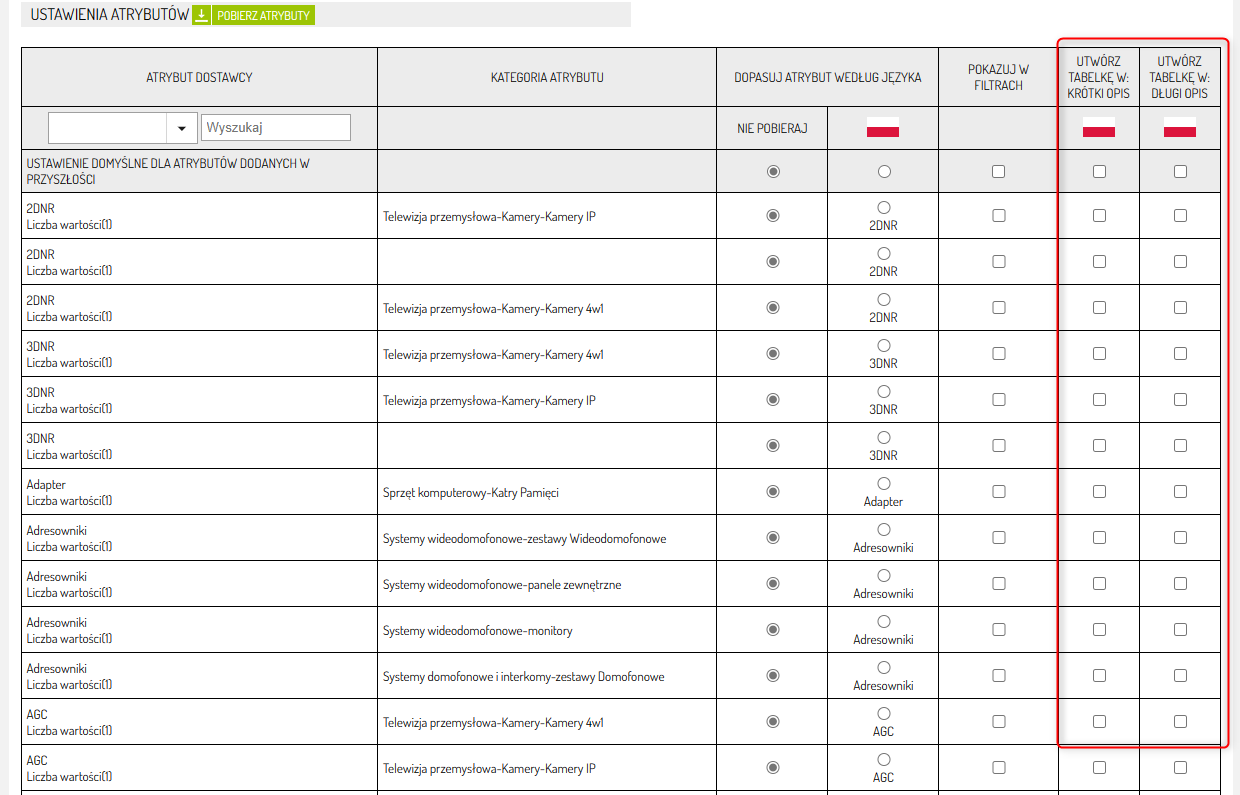The image size is (1240, 795).
Task: Click the Dopasuj atrybut według języka header
Action: (x=827, y=77)
